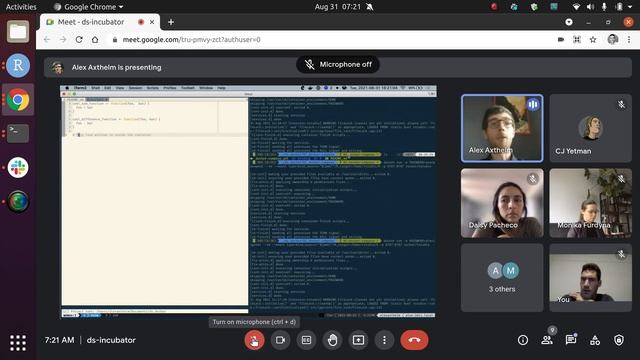Screen dimensions: 640x360
Task: Select your own video tile
Action: (x=591, y=278)
